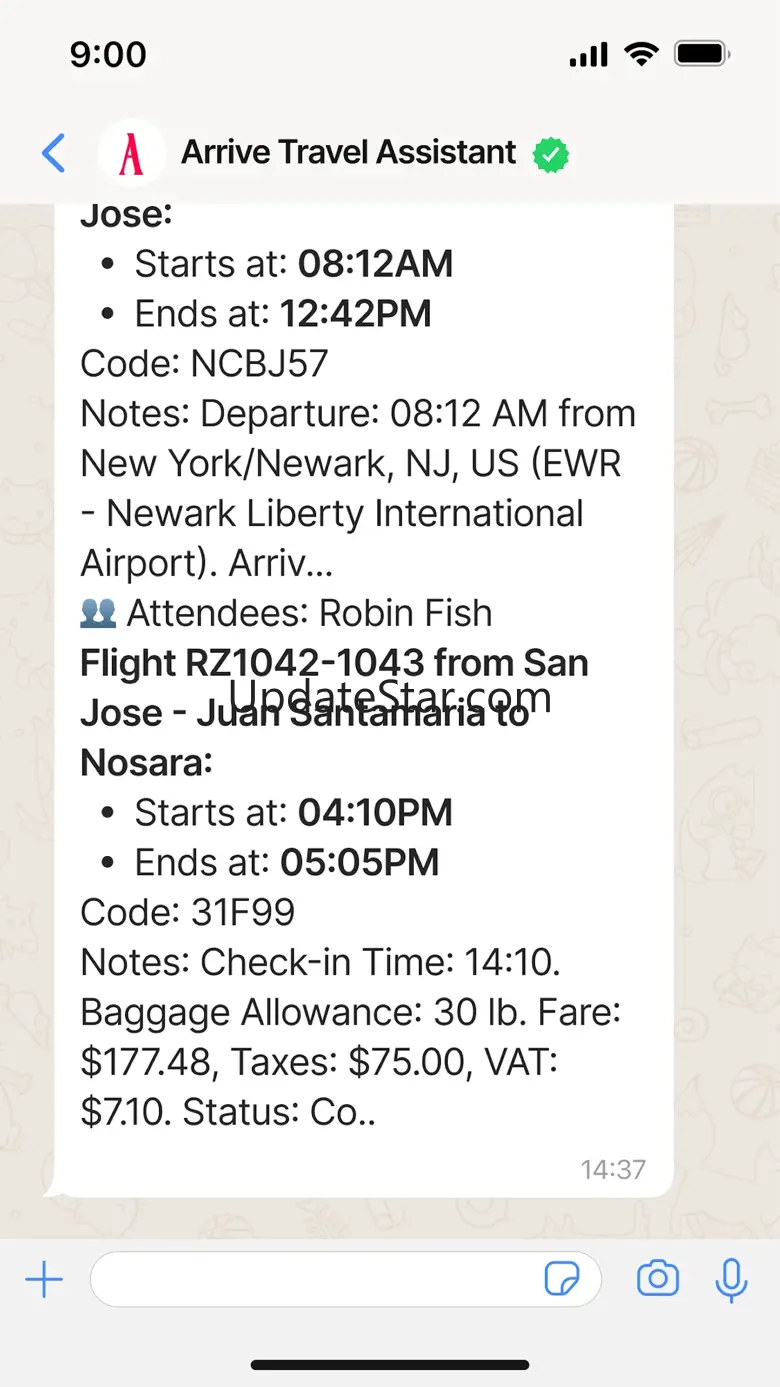The height and width of the screenshot is (1387, 780).
Task: Click the green verified badge
Action: (550, 154)
